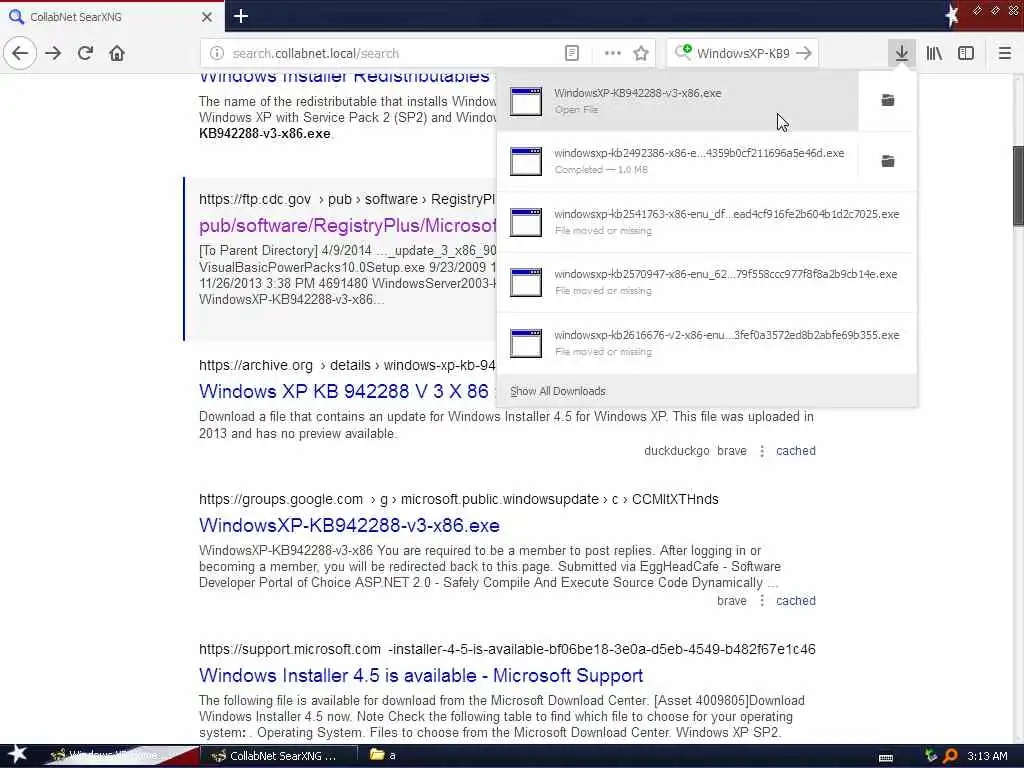Open the browser home page
Image resolution: width=1024 pixels, height=768 pixels.
tap(117, 53)
